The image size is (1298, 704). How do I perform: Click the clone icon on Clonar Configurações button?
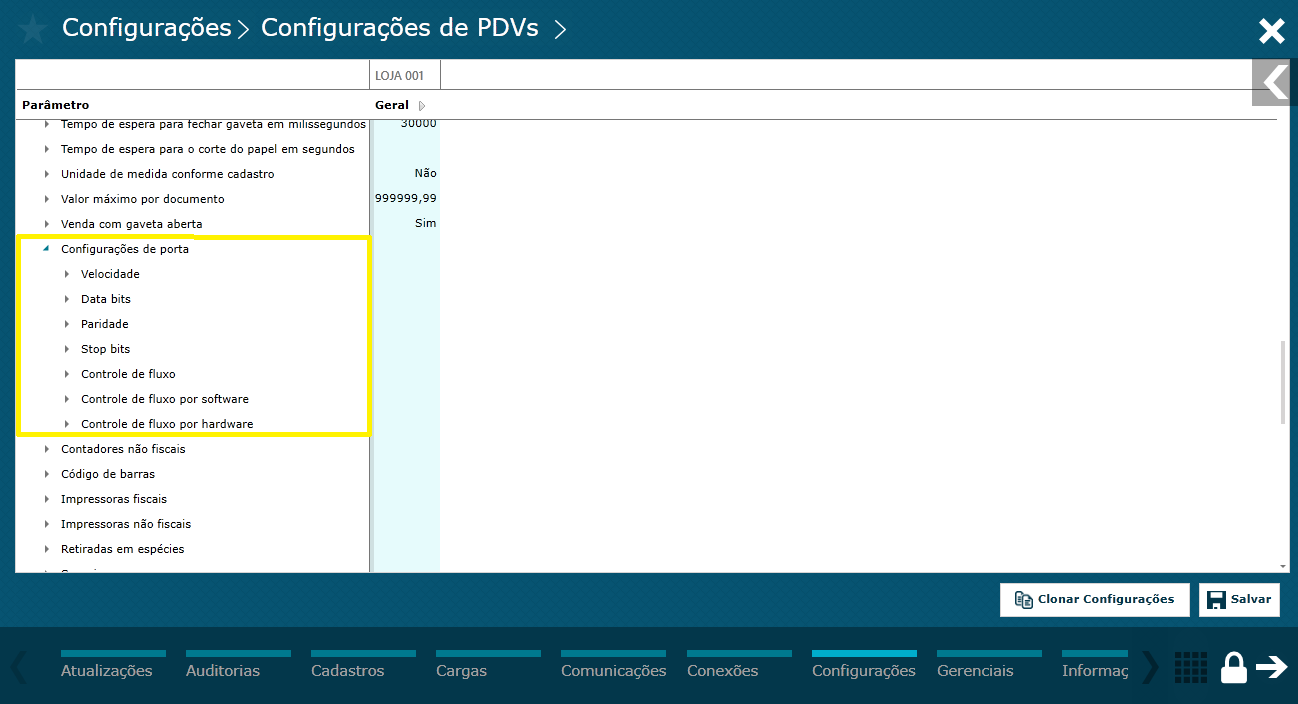pyautogui.click(x=1023, y=599)
